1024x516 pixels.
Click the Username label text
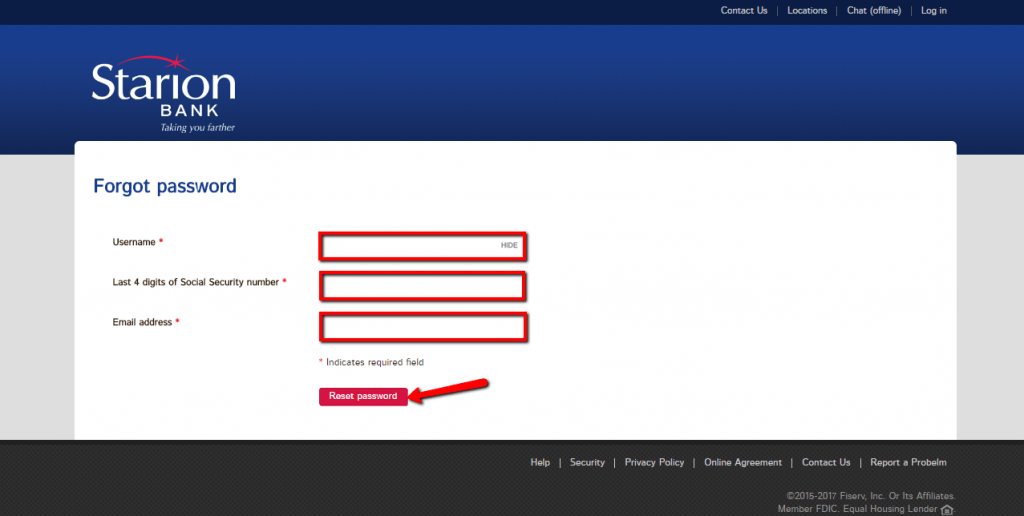(134, 242)
